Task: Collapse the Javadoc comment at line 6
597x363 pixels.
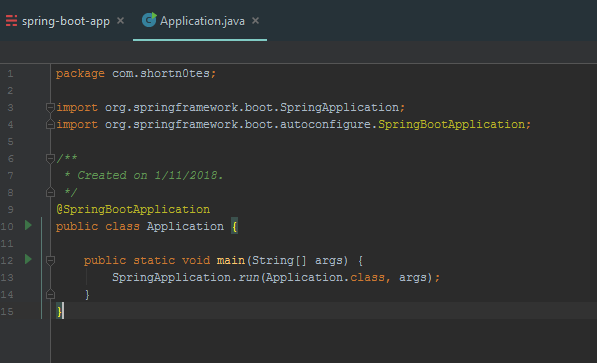Action: 50,158
